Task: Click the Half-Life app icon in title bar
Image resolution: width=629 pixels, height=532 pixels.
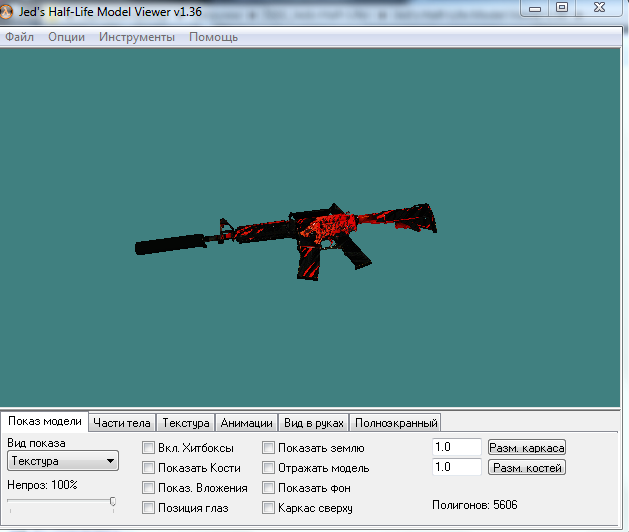Action: click(x=6, y=12)
